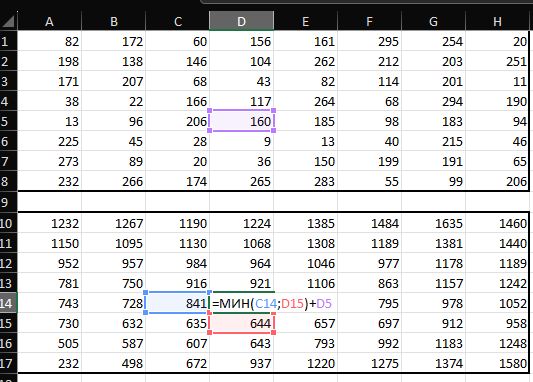Click cell A6 with value 225
The height and width of the screenshot is (382, 533).
pyautogui.click(x=49, y=141)
